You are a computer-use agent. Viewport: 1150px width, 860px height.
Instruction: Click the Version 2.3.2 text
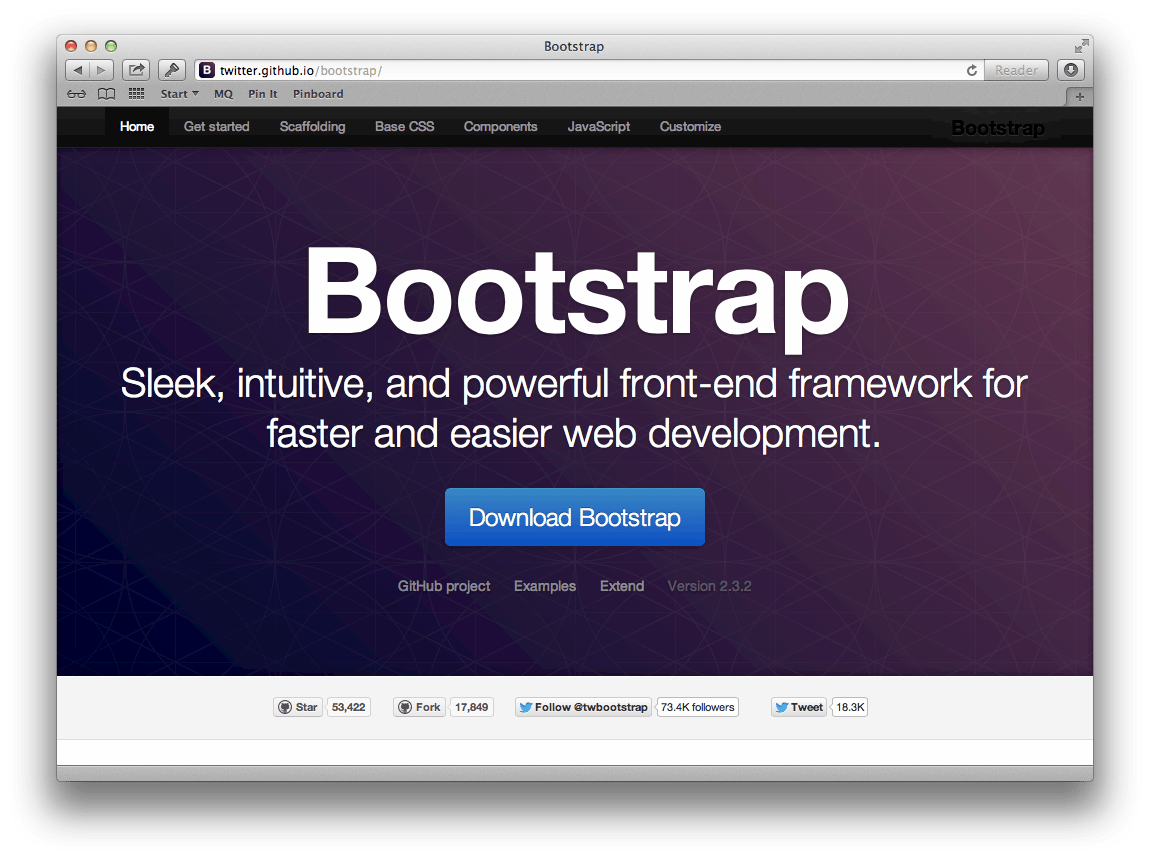[x=709, y=586]
